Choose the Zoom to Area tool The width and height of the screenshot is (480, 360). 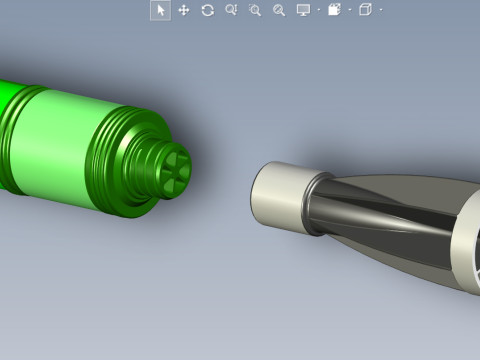255,10
